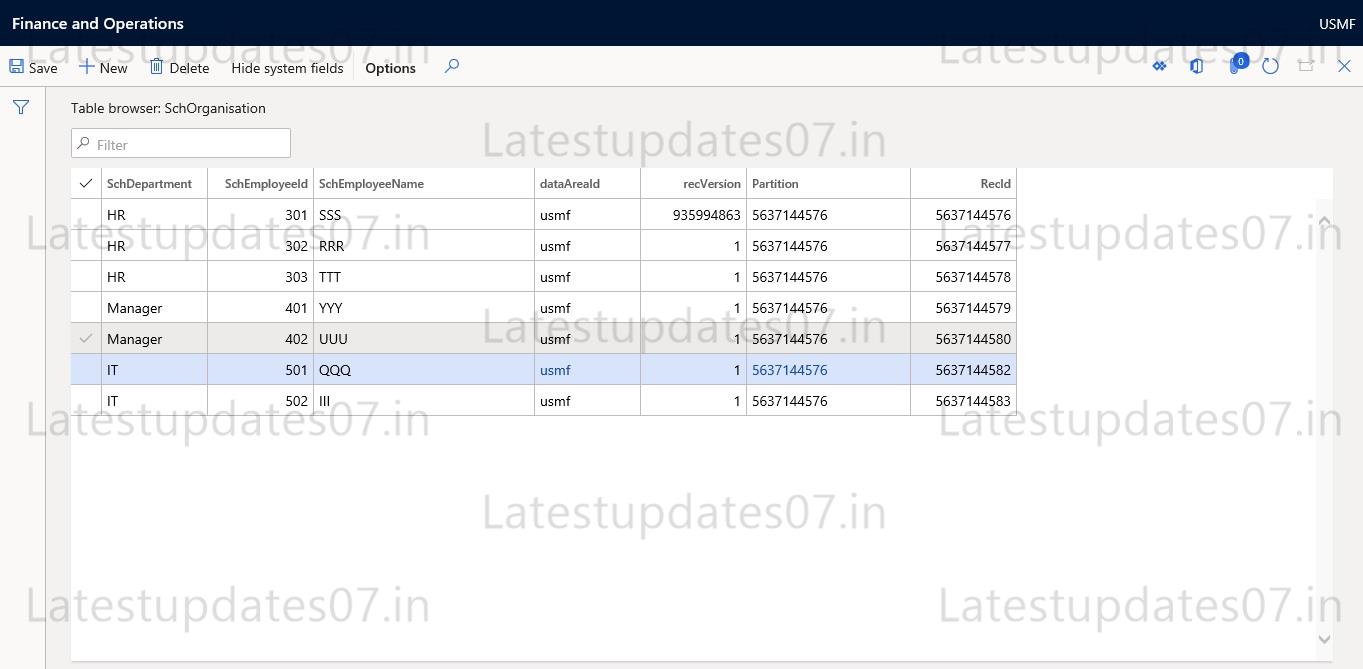Click the usmf dataAreaId link in selected row
The width and height of the screenshot is (1363, 669).
pyautogui.click(x=554, y=370)
